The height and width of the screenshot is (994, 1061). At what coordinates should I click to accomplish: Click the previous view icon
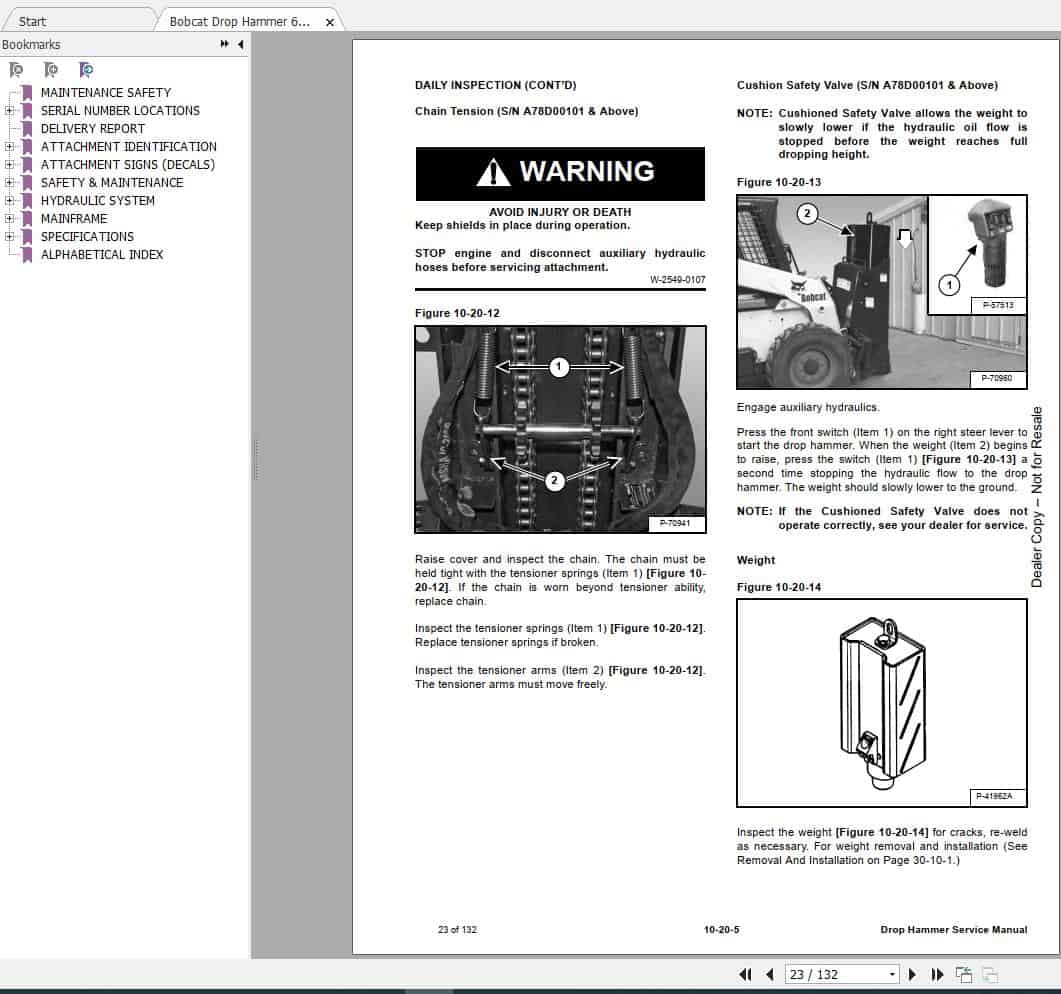963,973
